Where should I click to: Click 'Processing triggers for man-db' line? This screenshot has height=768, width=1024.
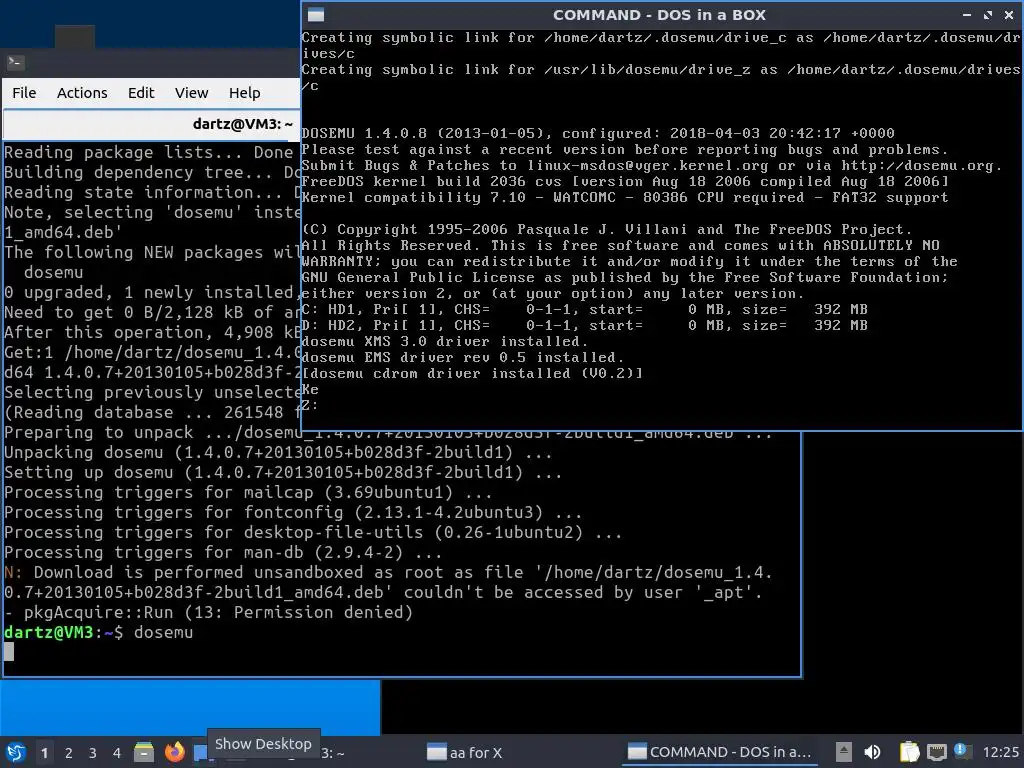click(223, 552)
